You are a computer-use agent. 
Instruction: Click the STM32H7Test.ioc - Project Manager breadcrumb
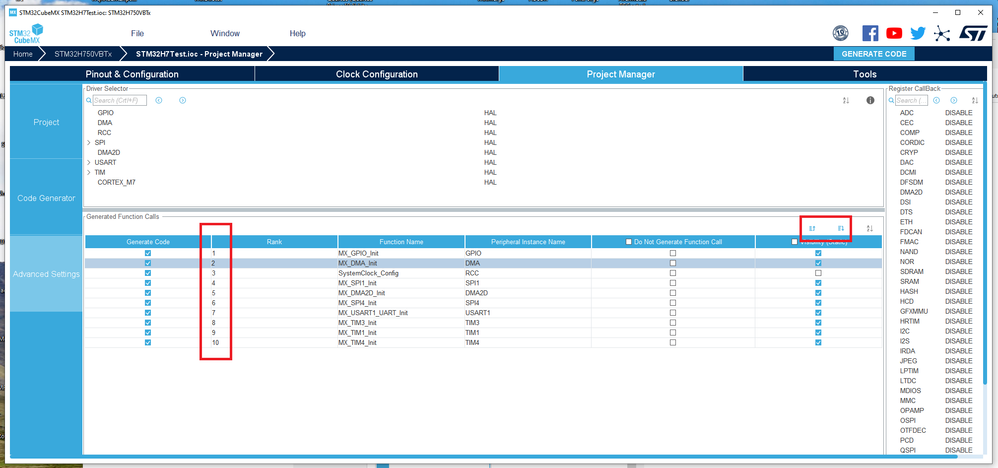tap(199, 54)
